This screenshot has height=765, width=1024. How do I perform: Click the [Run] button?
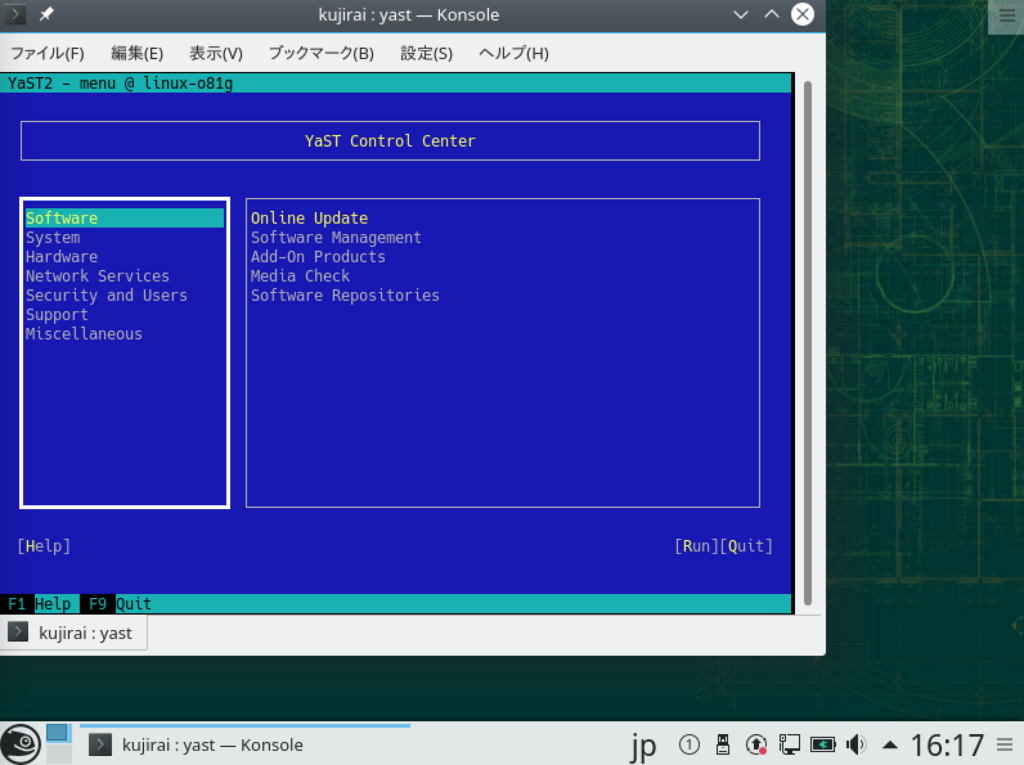[x=697, y=546]
